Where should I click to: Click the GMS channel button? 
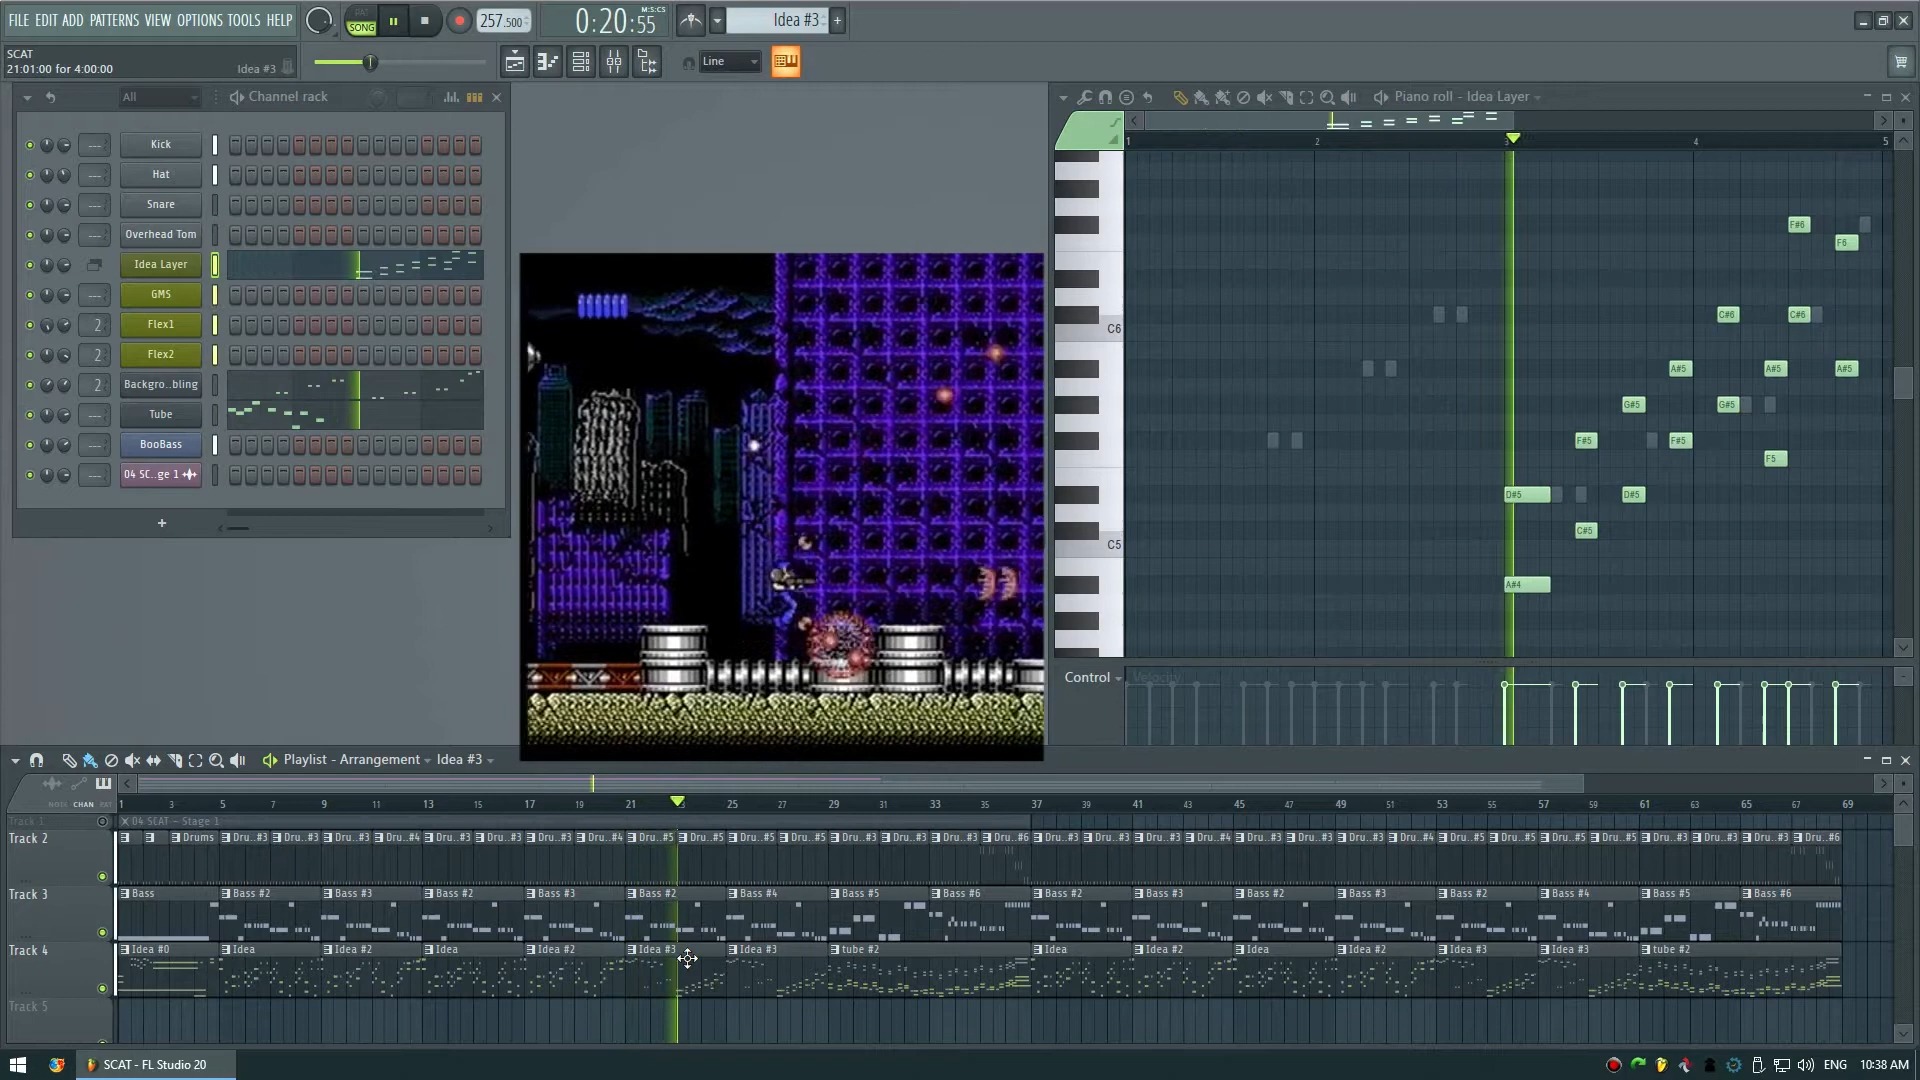point(160,295)
